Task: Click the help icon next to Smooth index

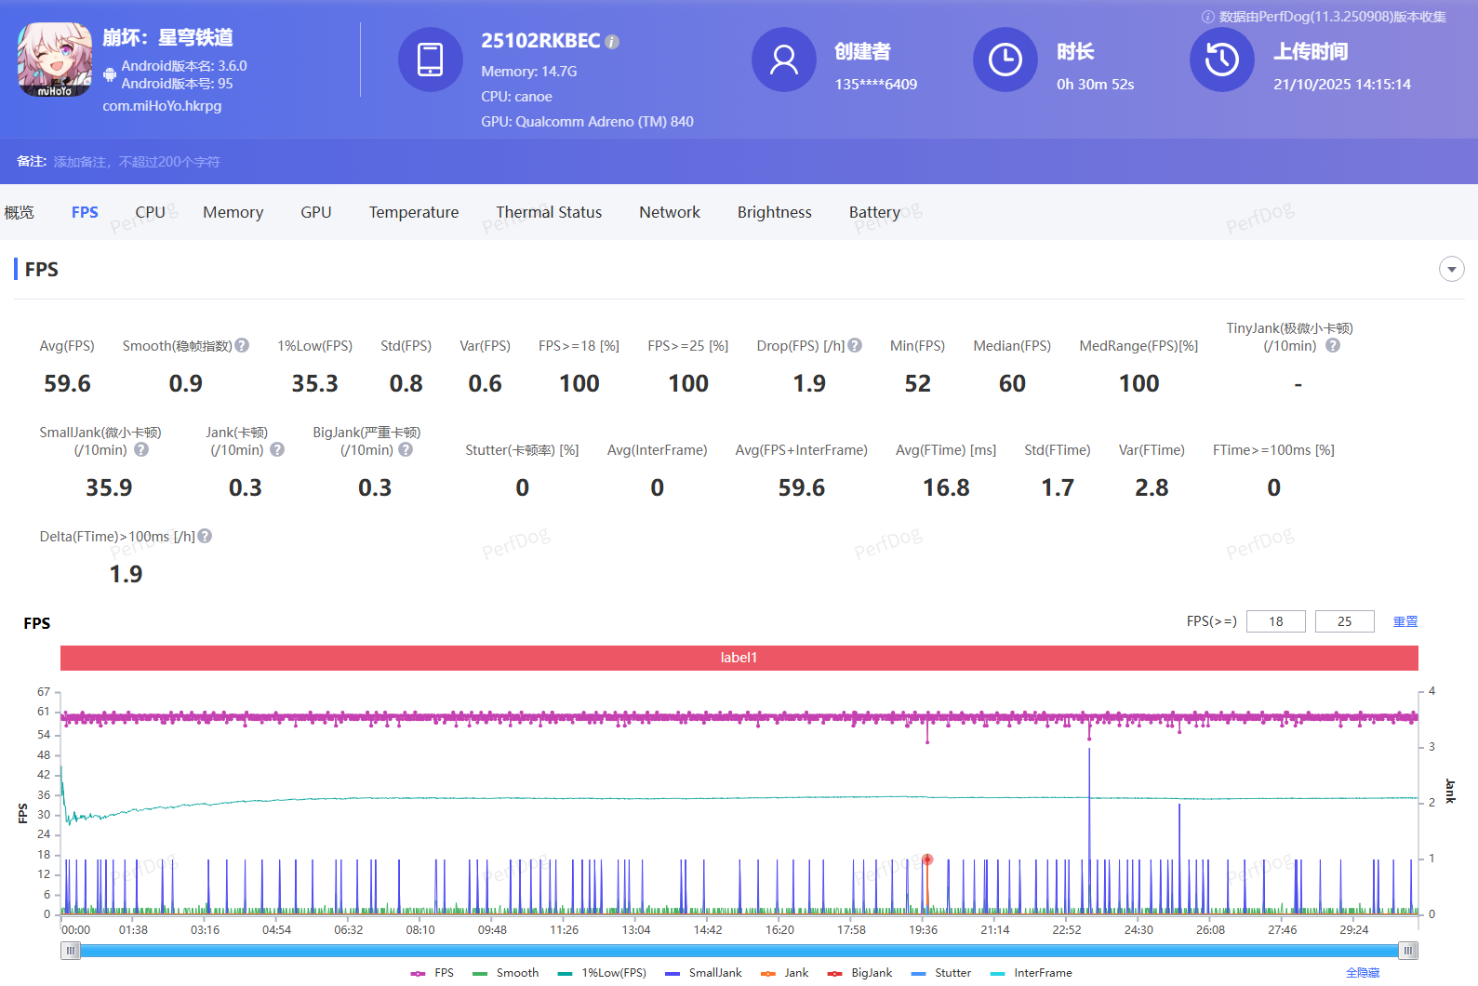Action: click(242, 346)
